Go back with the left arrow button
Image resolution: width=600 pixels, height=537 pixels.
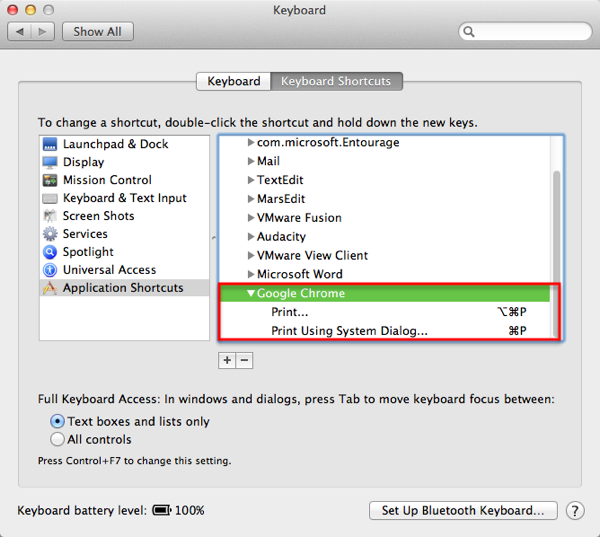20,31
